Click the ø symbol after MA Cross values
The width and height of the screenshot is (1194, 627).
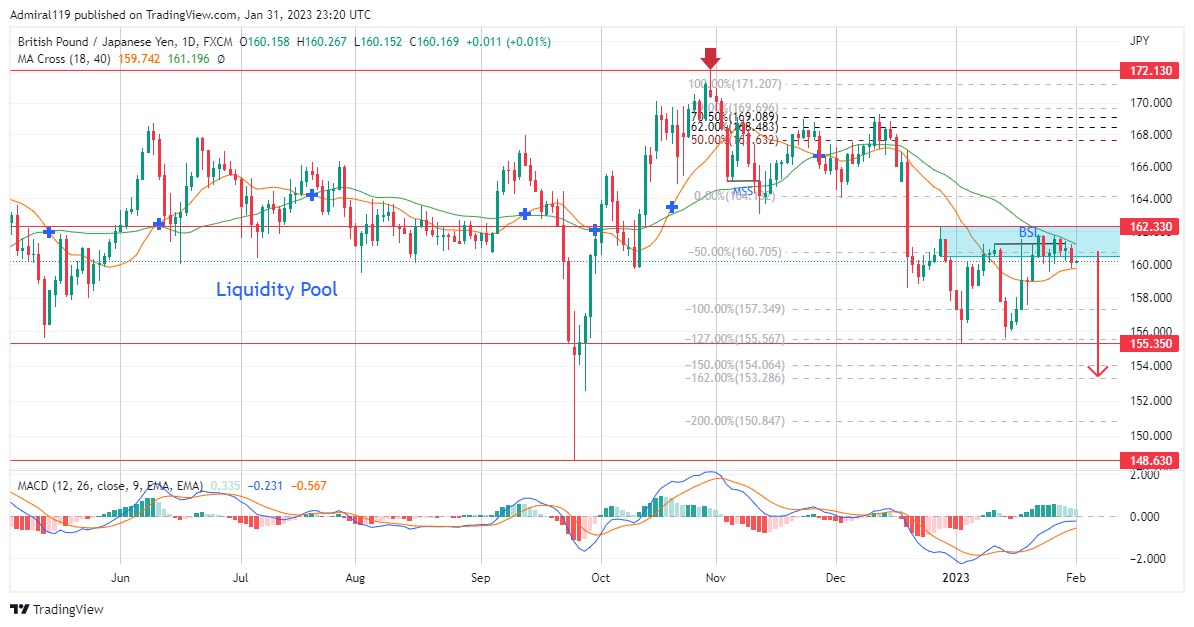(221, 59)
